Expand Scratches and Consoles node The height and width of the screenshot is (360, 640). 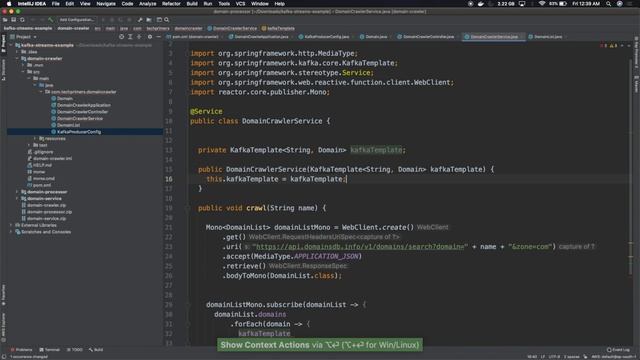[x=11, y=232]
